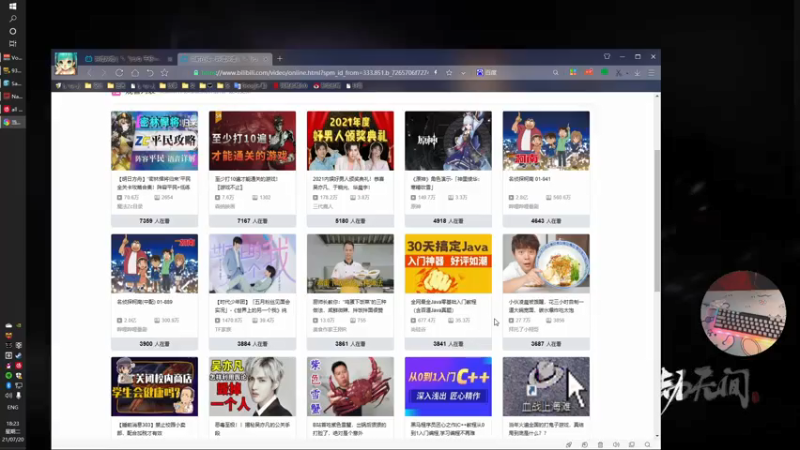800x450 pixels.
Task: Open the '从0到1入门C++' thumbnail
Action: 448,387
